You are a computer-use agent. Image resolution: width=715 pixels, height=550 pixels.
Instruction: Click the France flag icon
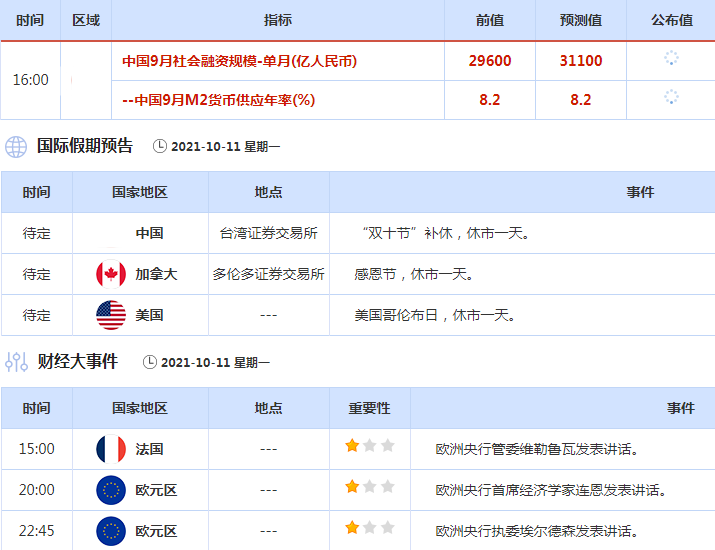click(110, 449)
